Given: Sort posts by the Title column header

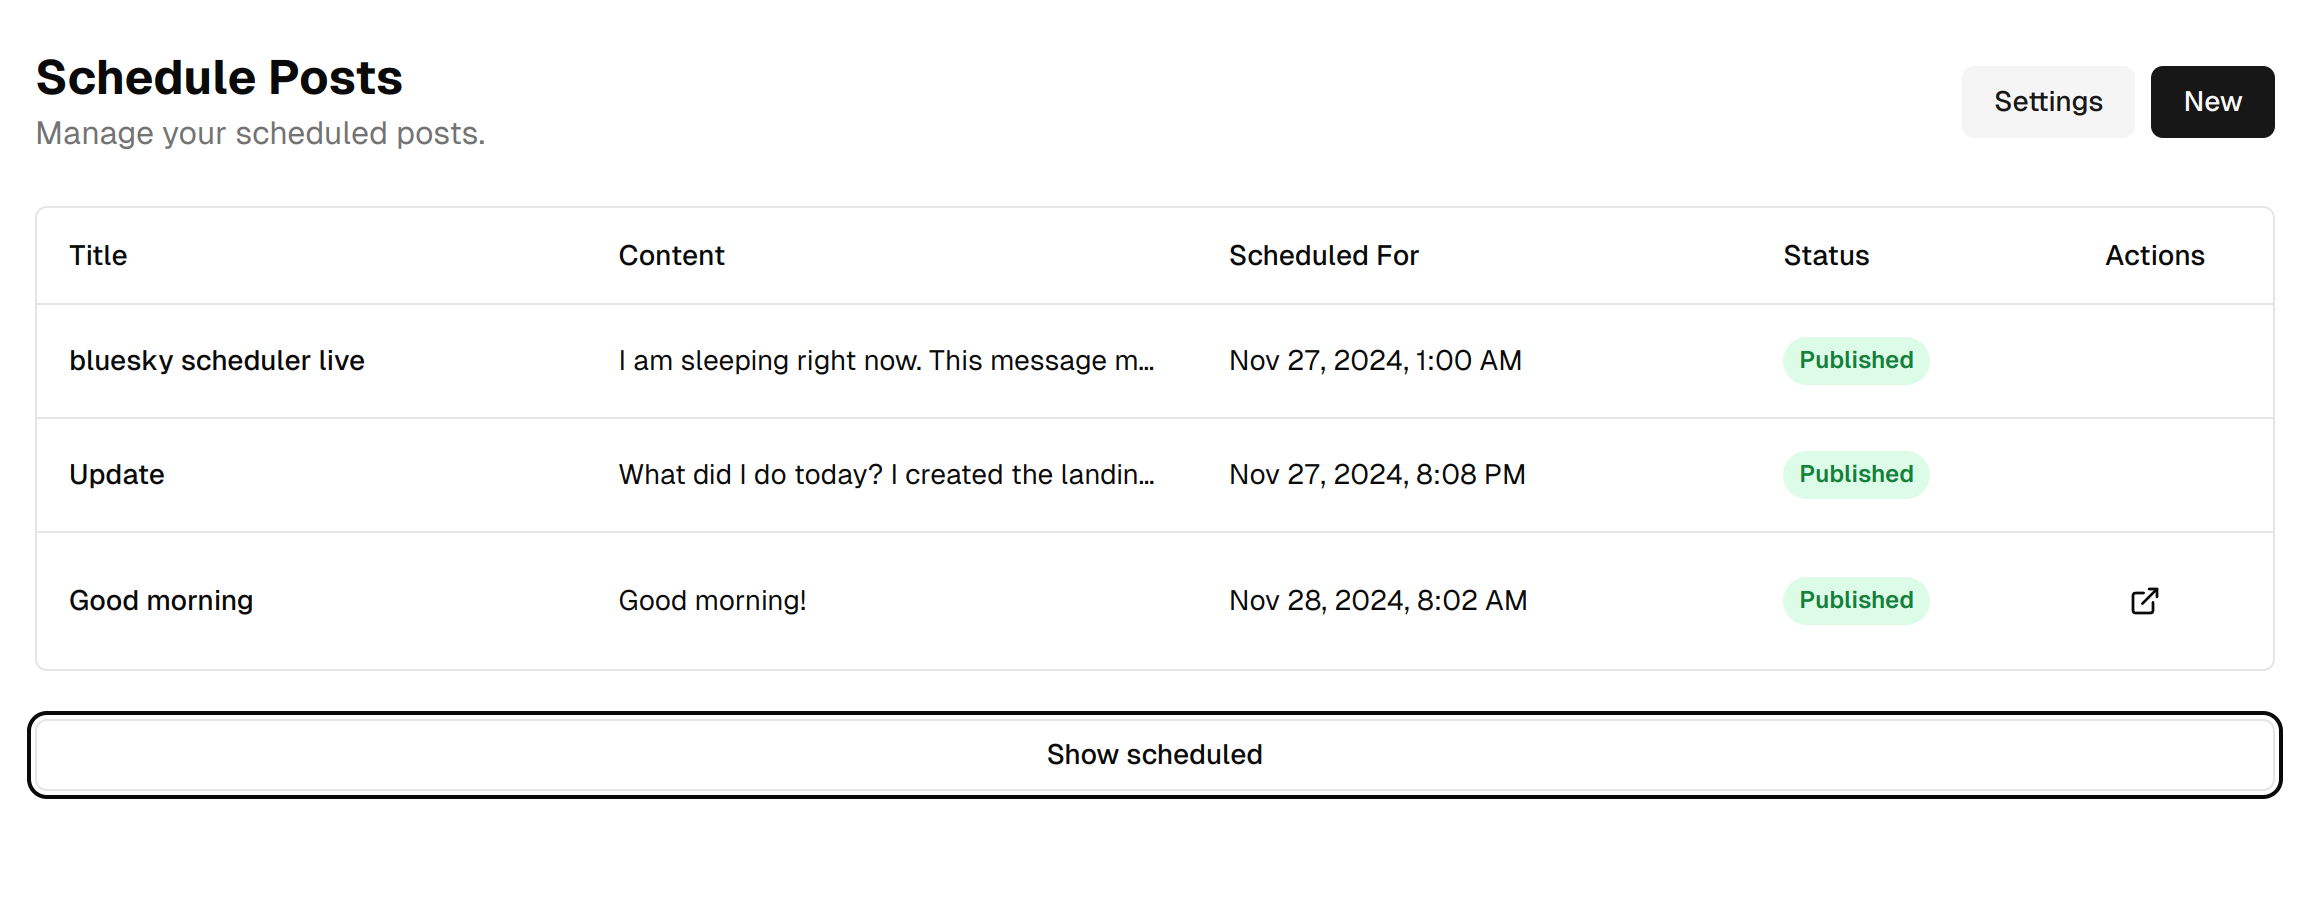Looking at the screenshot, I should tap(97, 255).
